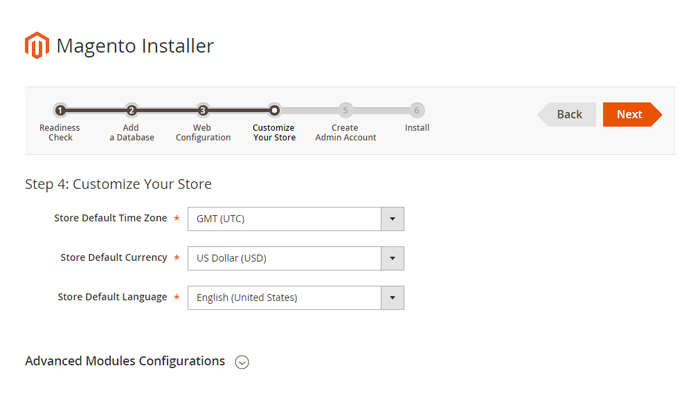Open Store Default Time Zone dropdown arrow
The height and width of the screenshot is (393, 700).
[392, 219]
